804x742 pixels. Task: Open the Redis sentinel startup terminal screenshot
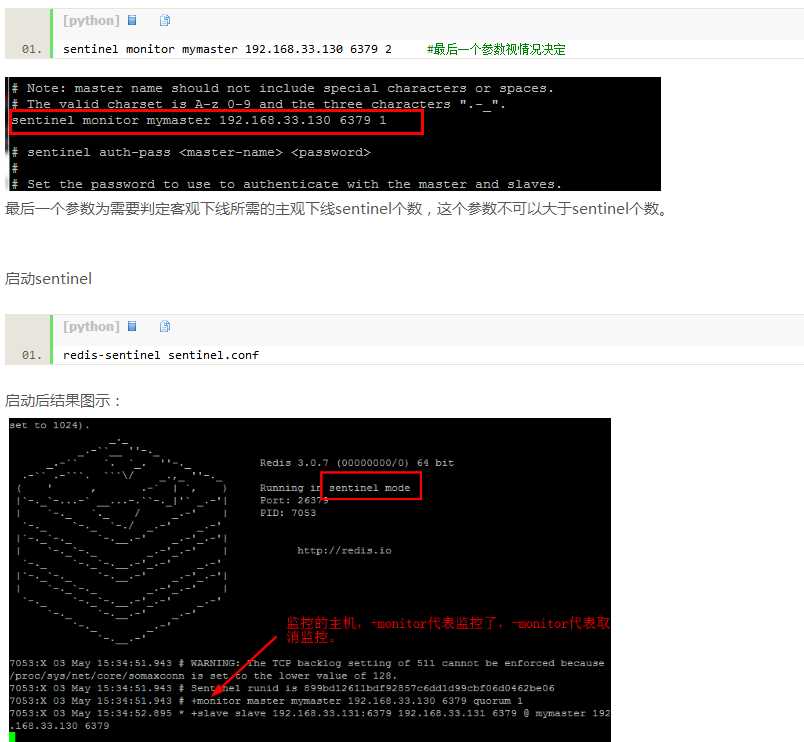pos(310,579)
